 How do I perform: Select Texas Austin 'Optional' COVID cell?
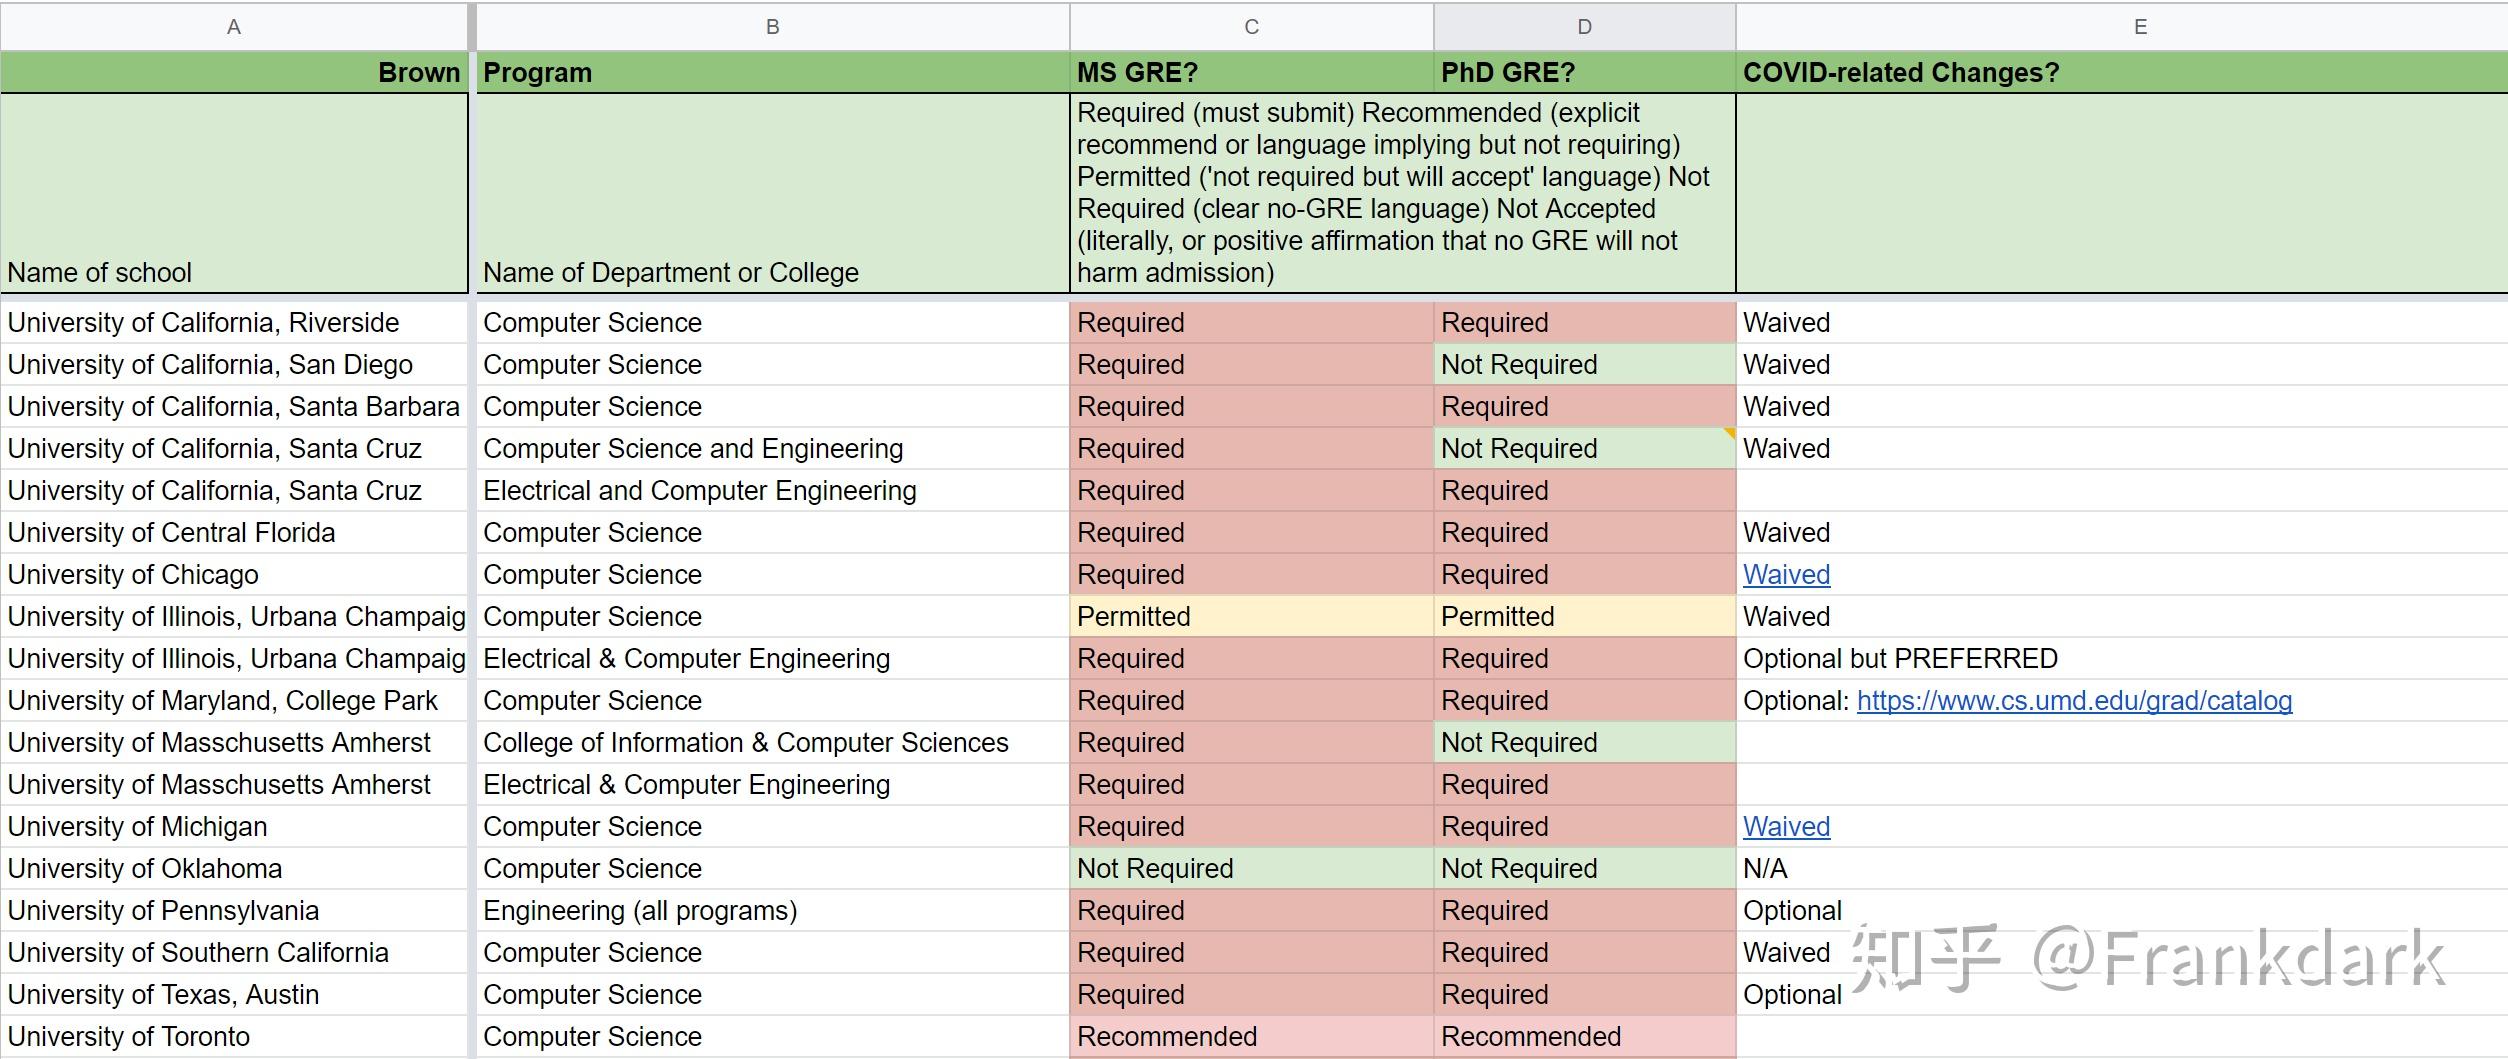point(2122,995)
